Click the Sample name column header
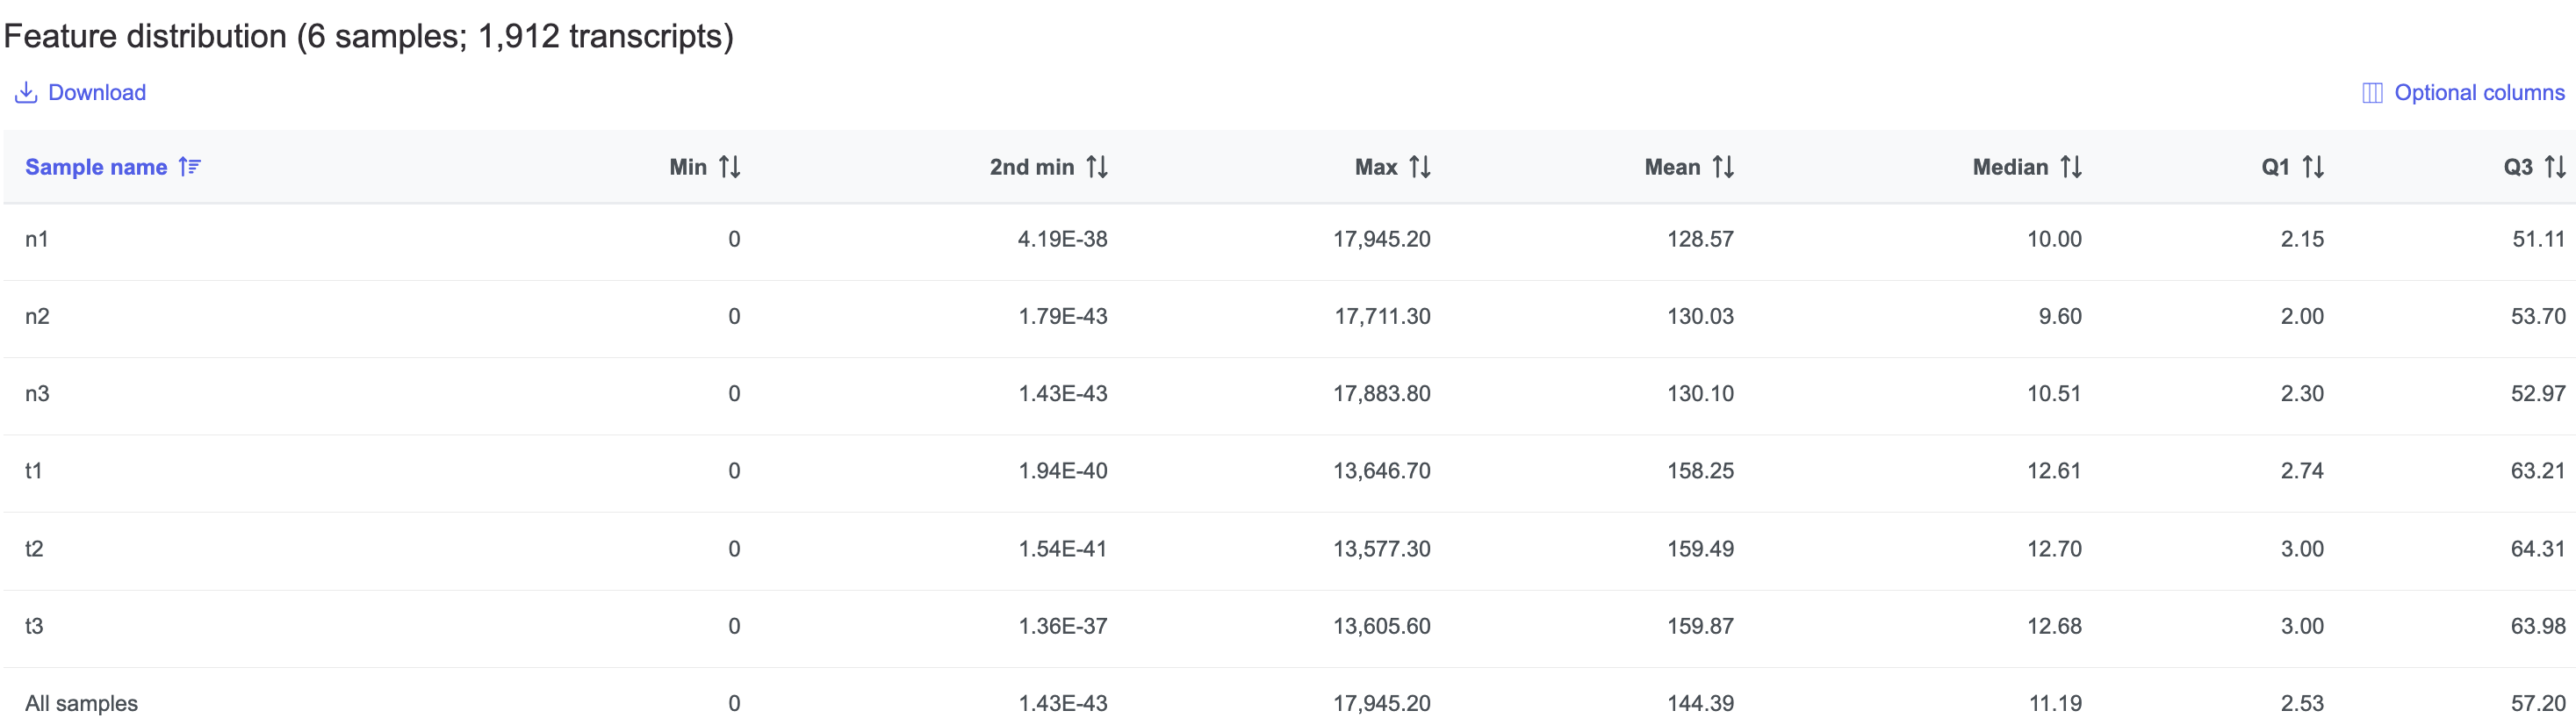The width and height of the screenshot is (2576, 718). tap(96, 167)
